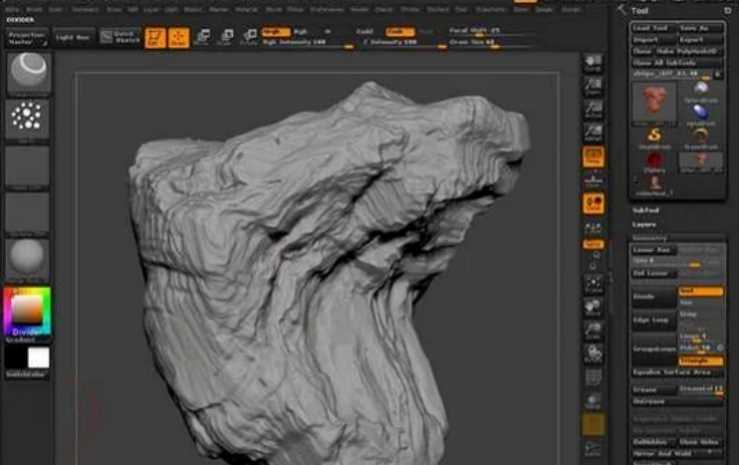Open the Light Box browser

(x=73, y=38)
